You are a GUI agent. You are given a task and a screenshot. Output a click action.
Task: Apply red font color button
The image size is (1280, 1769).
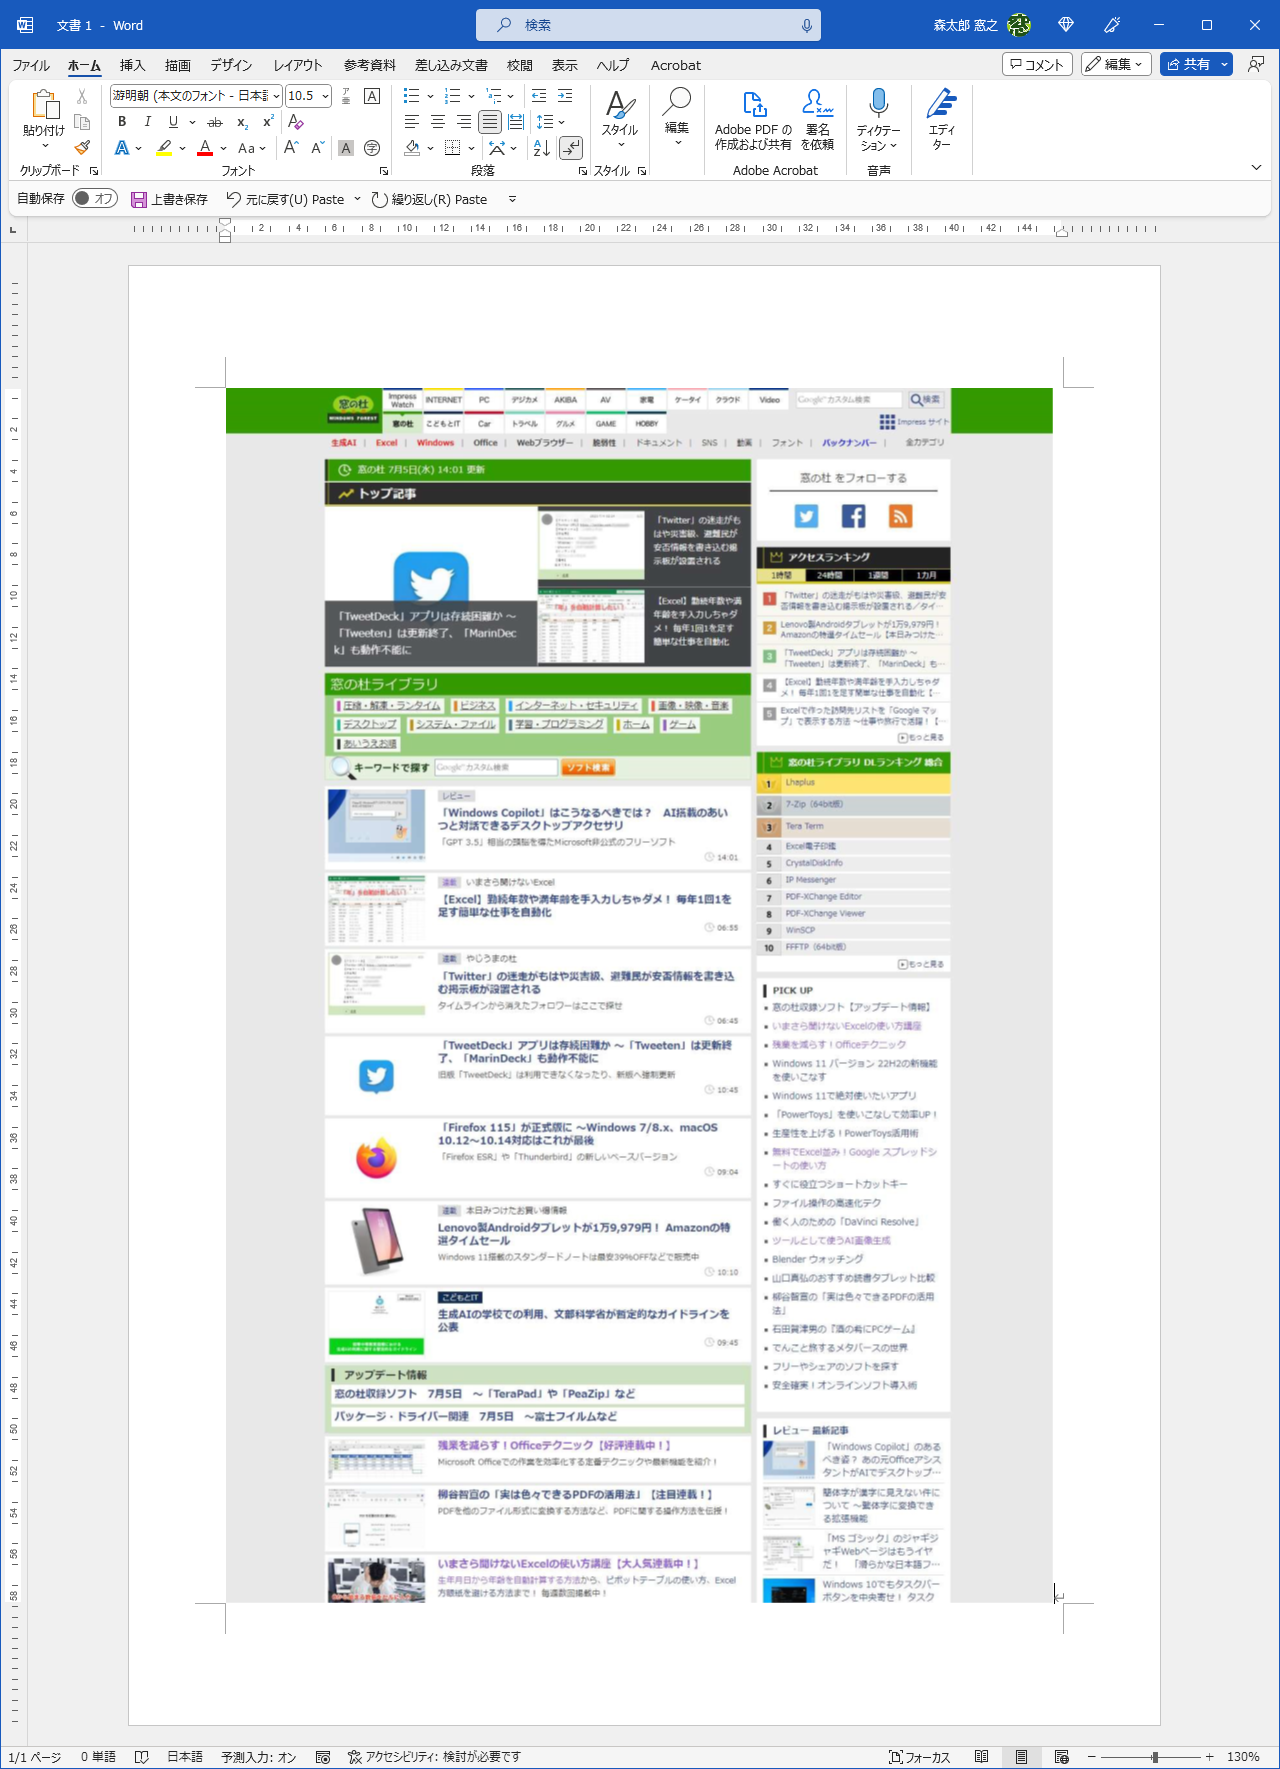[205, 148]
